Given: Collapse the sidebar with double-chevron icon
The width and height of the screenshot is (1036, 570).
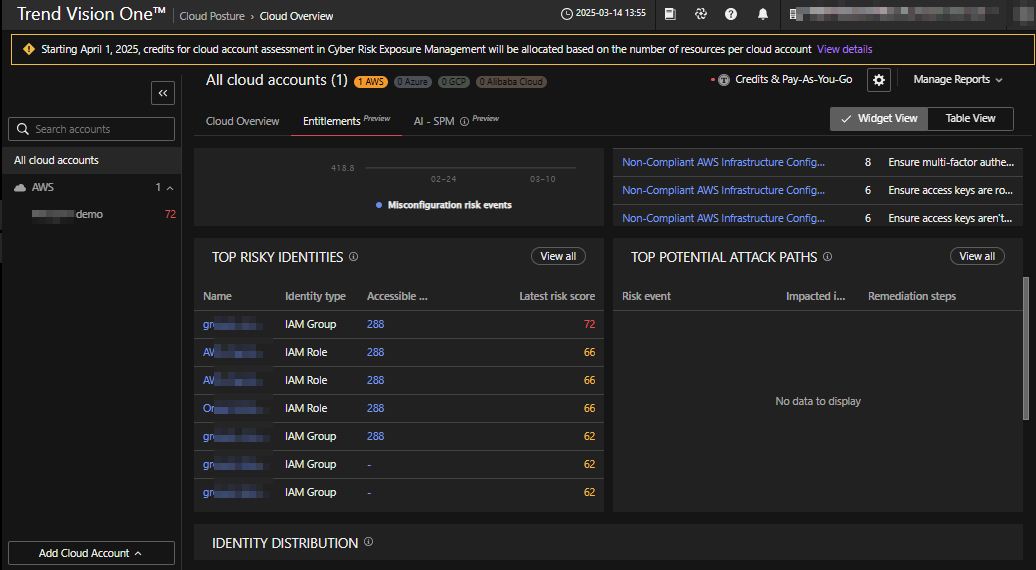Looking at the screenshot, I should [163, 93].
